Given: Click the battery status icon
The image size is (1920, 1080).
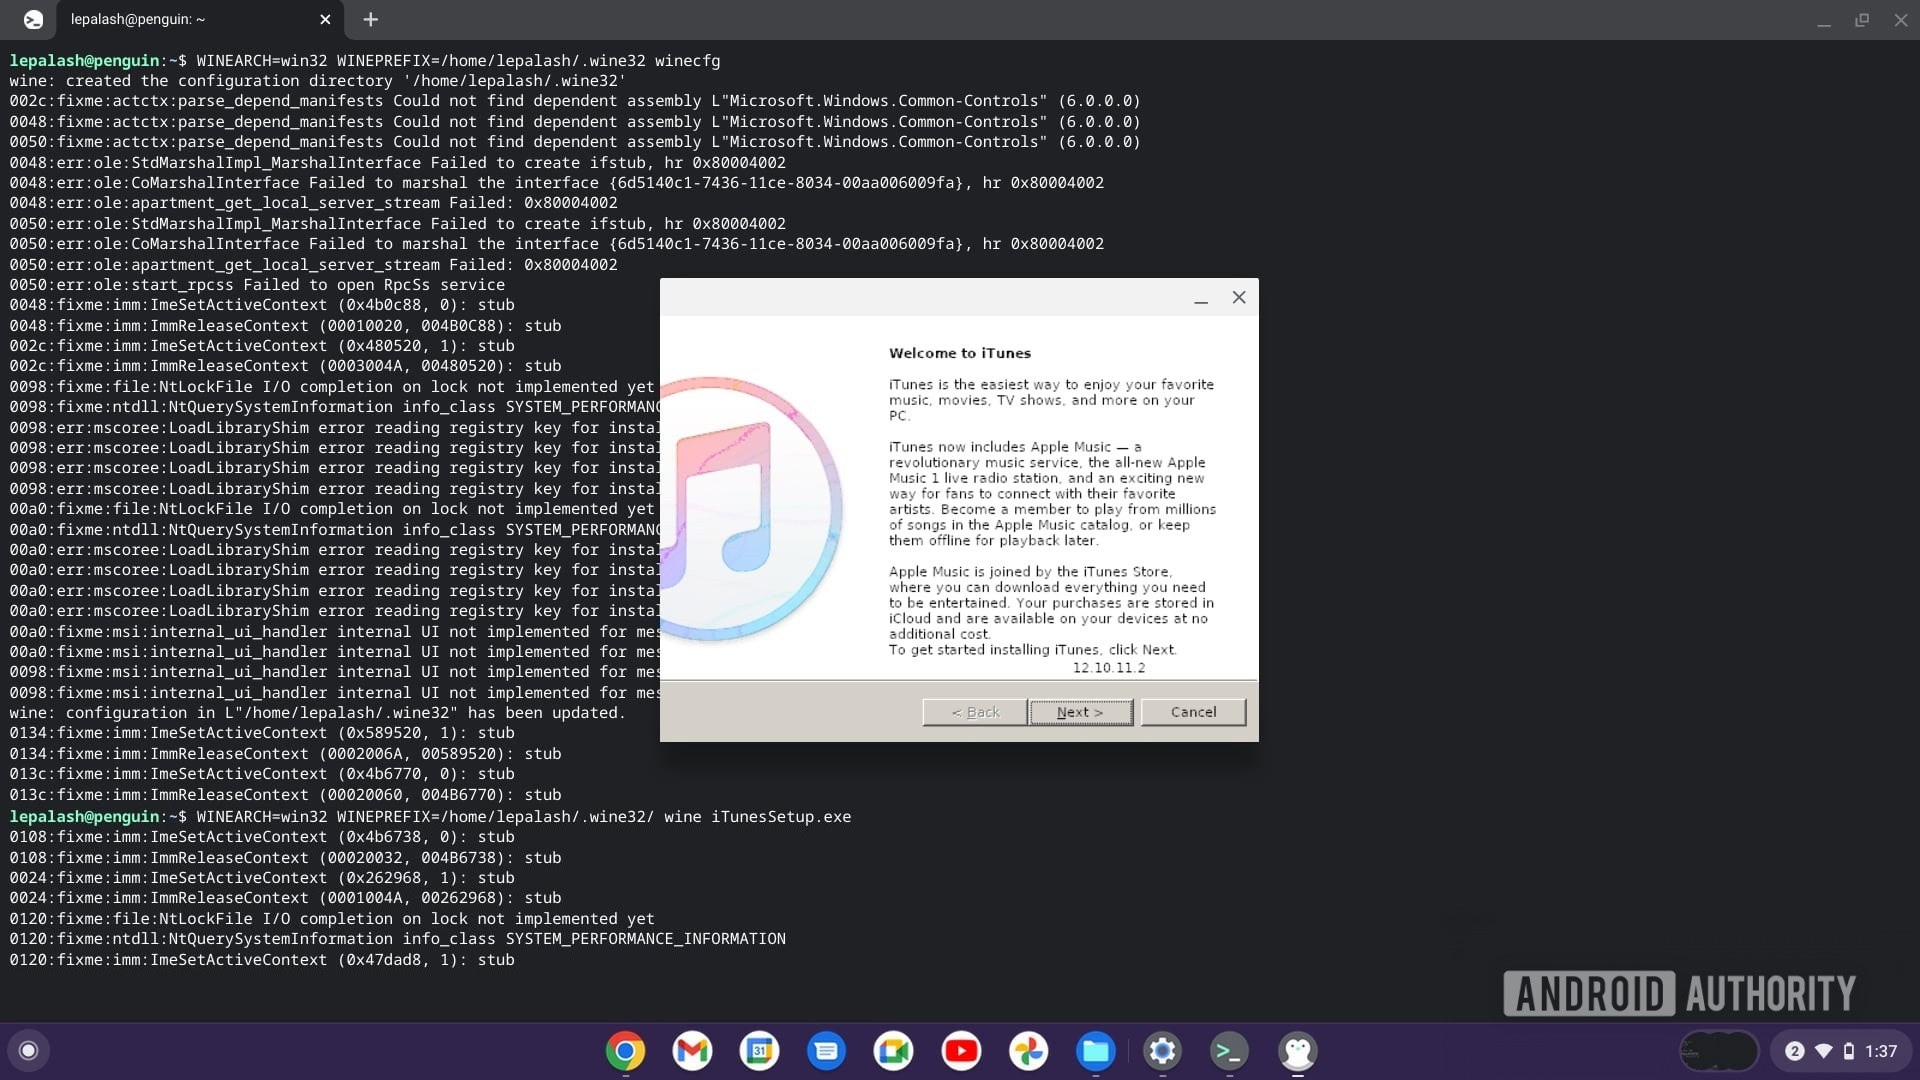Looking at the screenshot, I should (1849, 1051).
